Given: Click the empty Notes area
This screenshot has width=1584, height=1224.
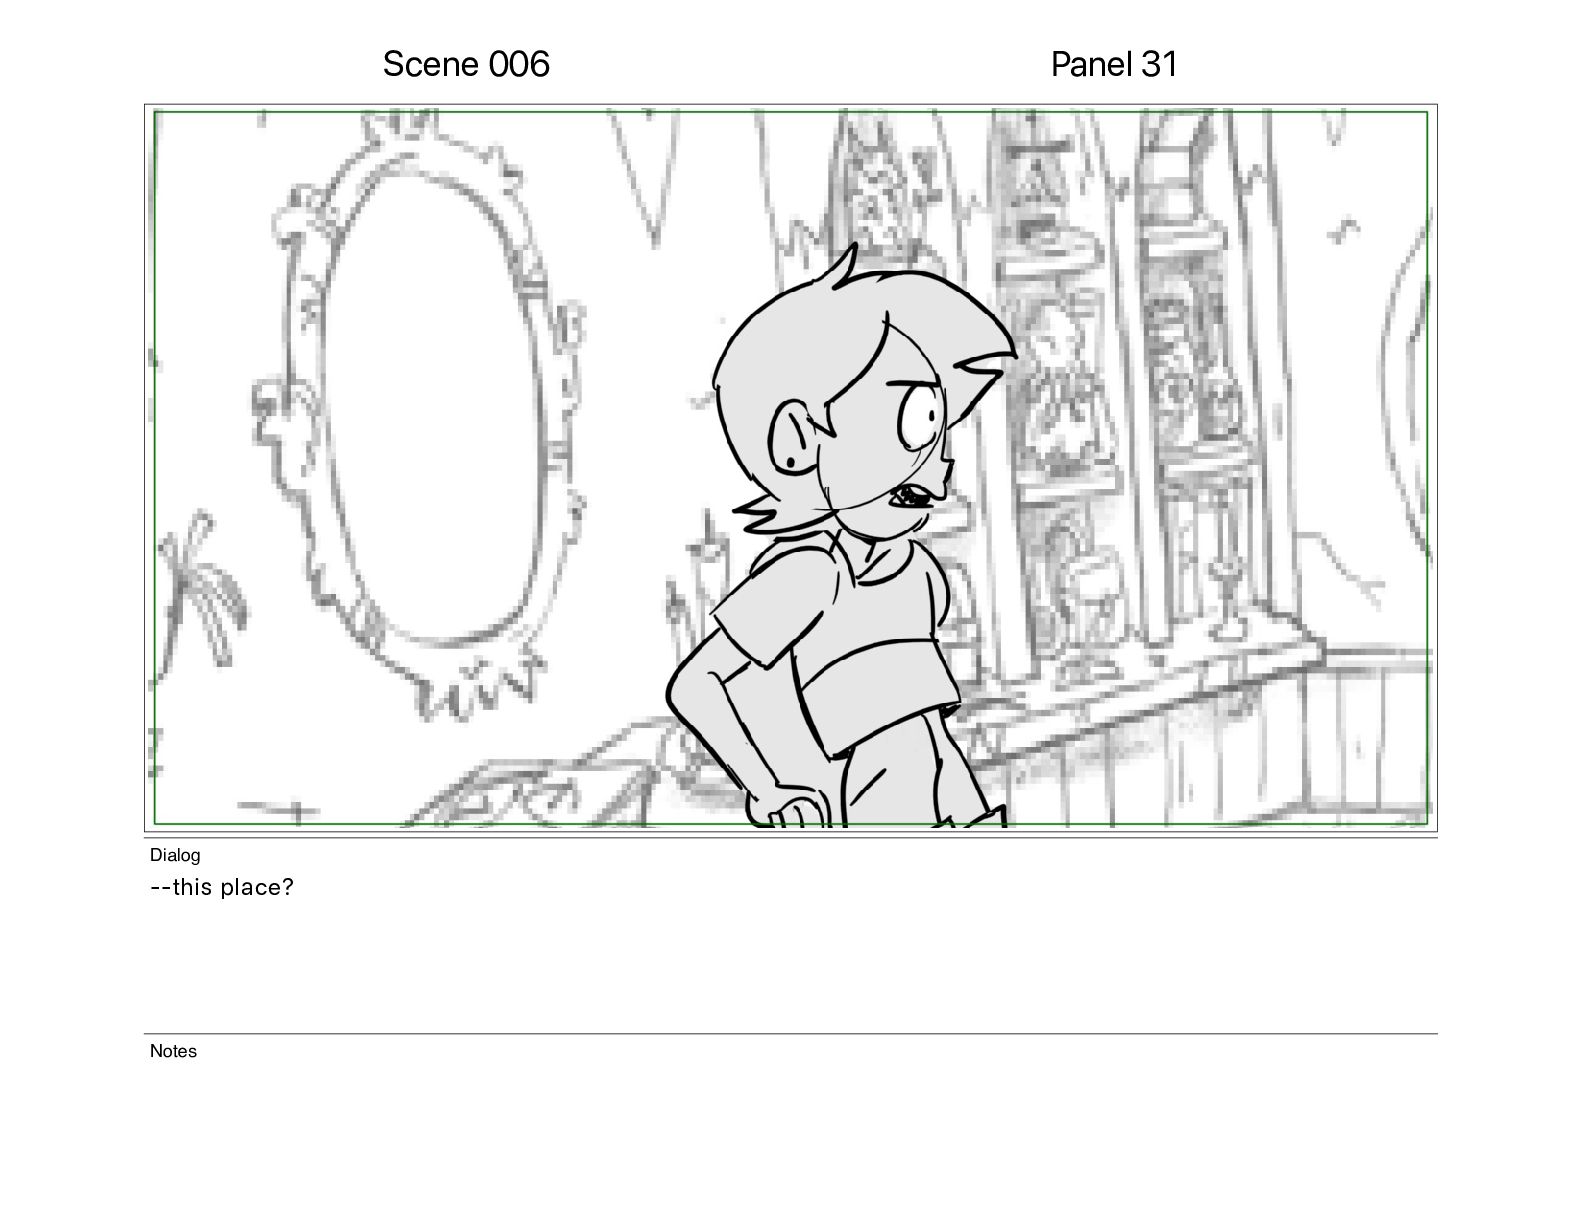Looking at the screenshot, I should [790, 1130].
